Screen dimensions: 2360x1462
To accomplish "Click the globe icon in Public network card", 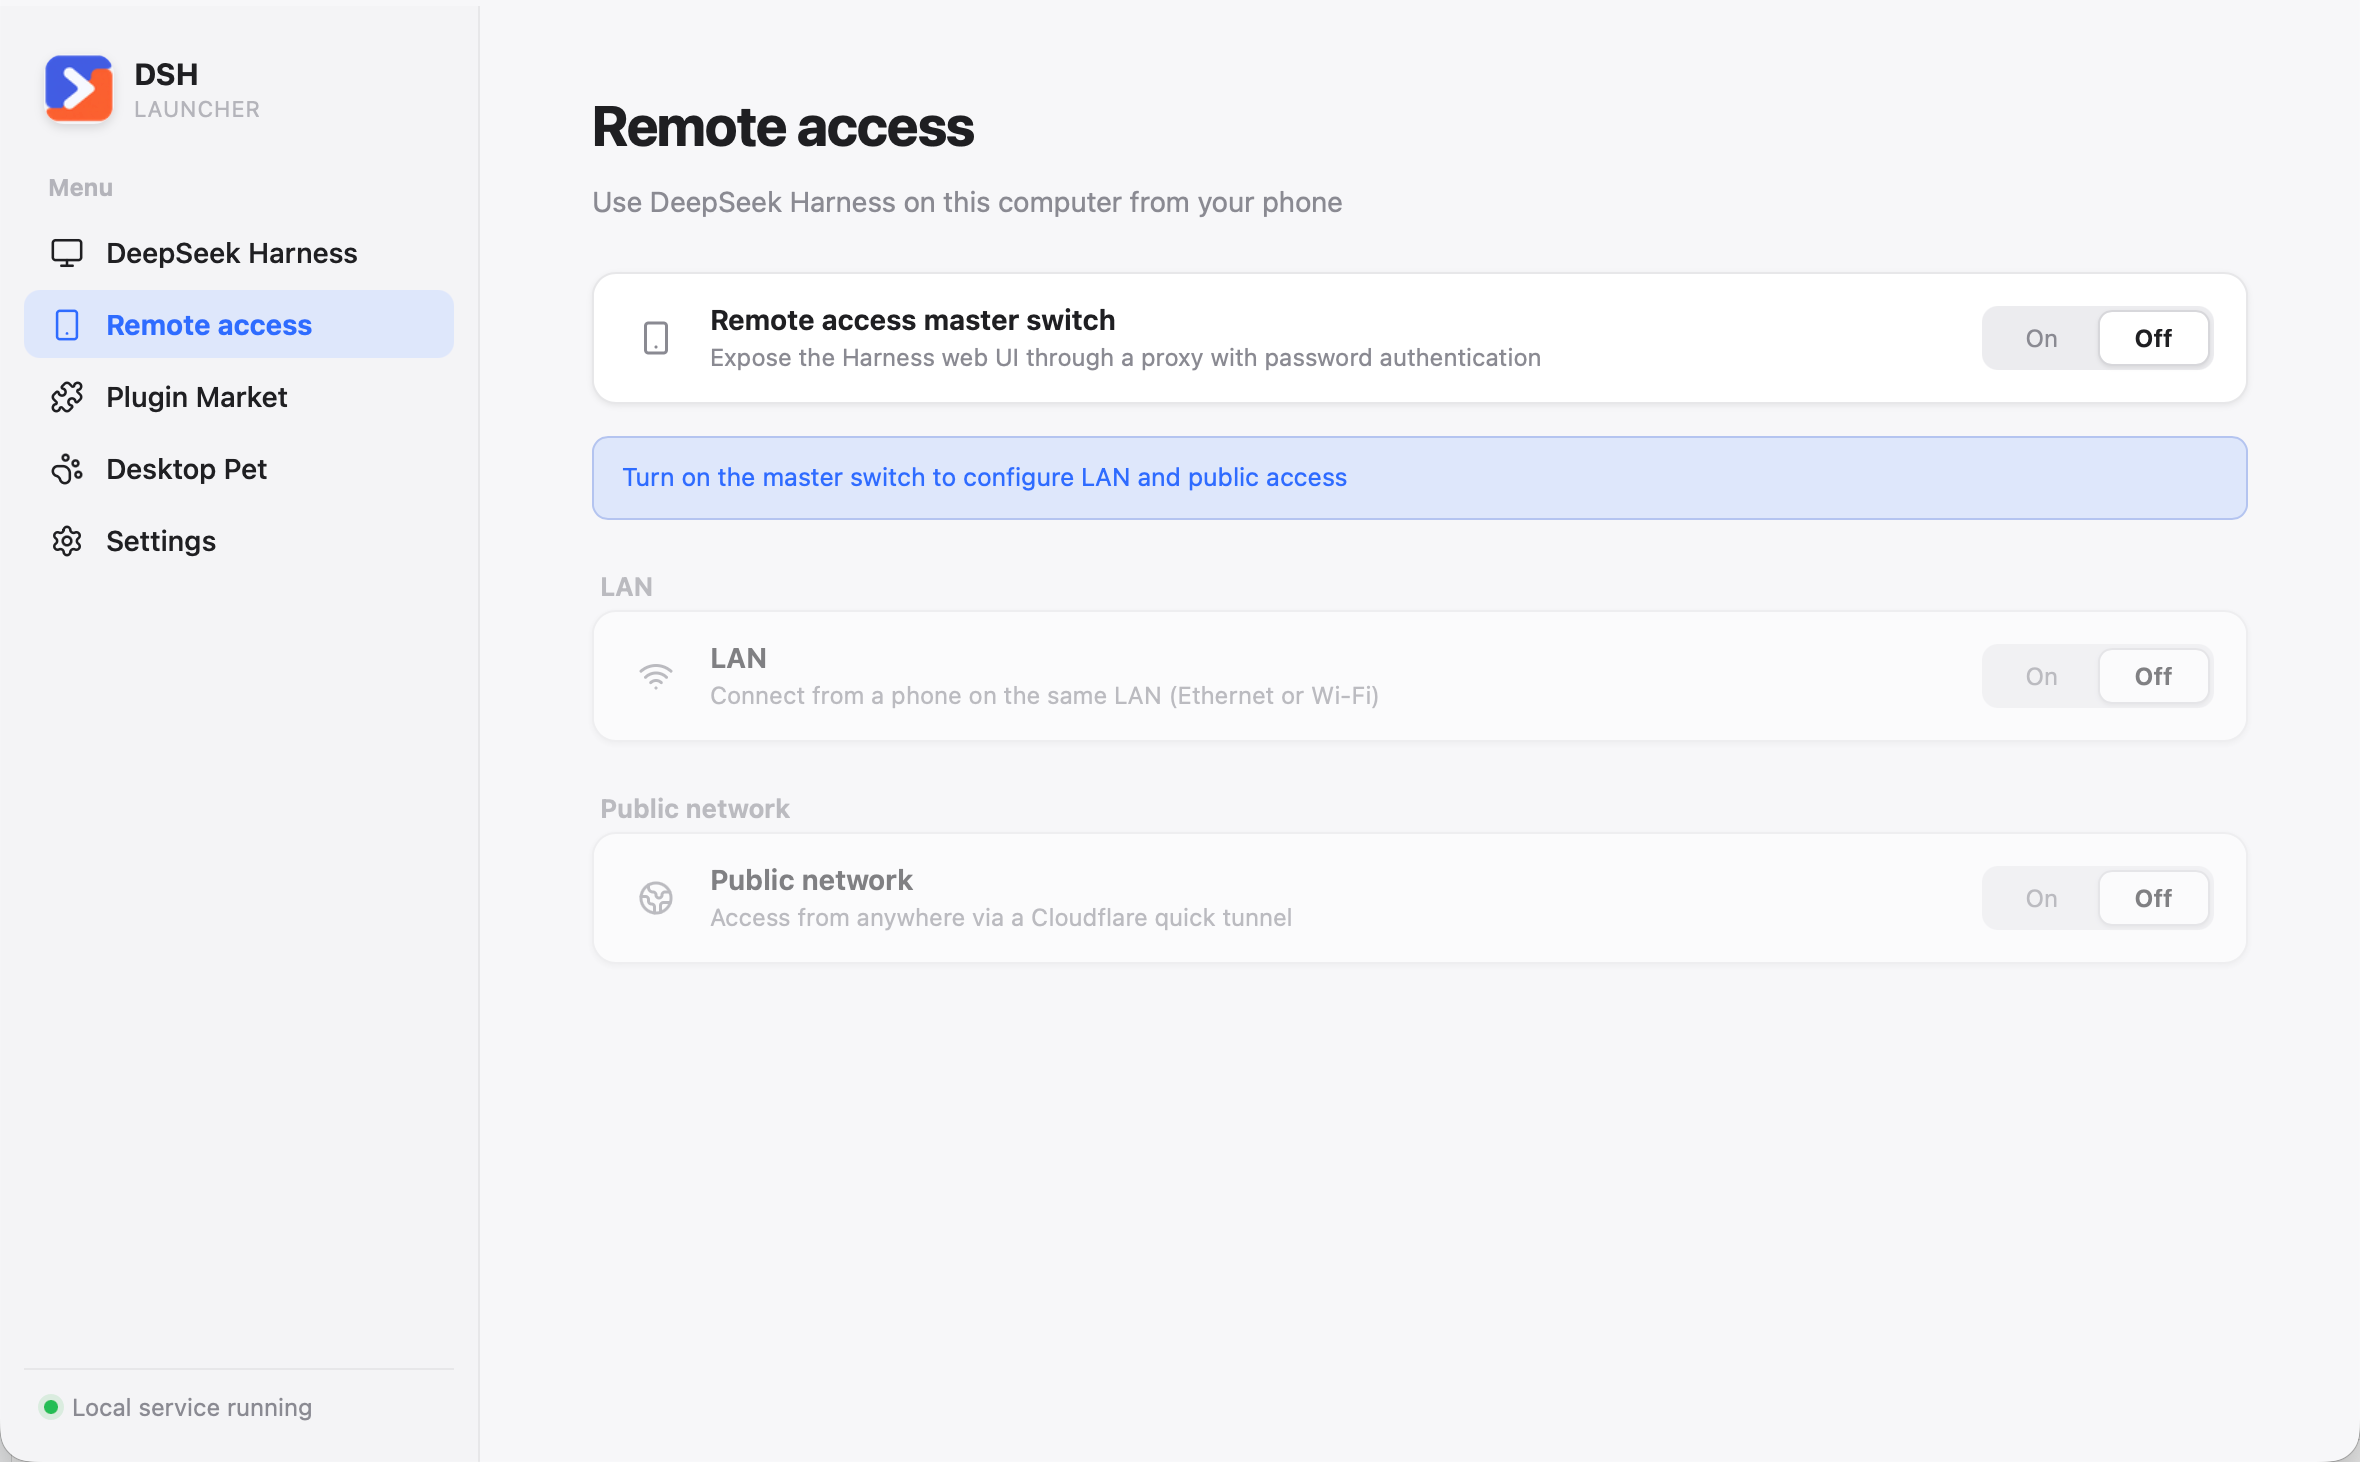I will click(656, 898).
